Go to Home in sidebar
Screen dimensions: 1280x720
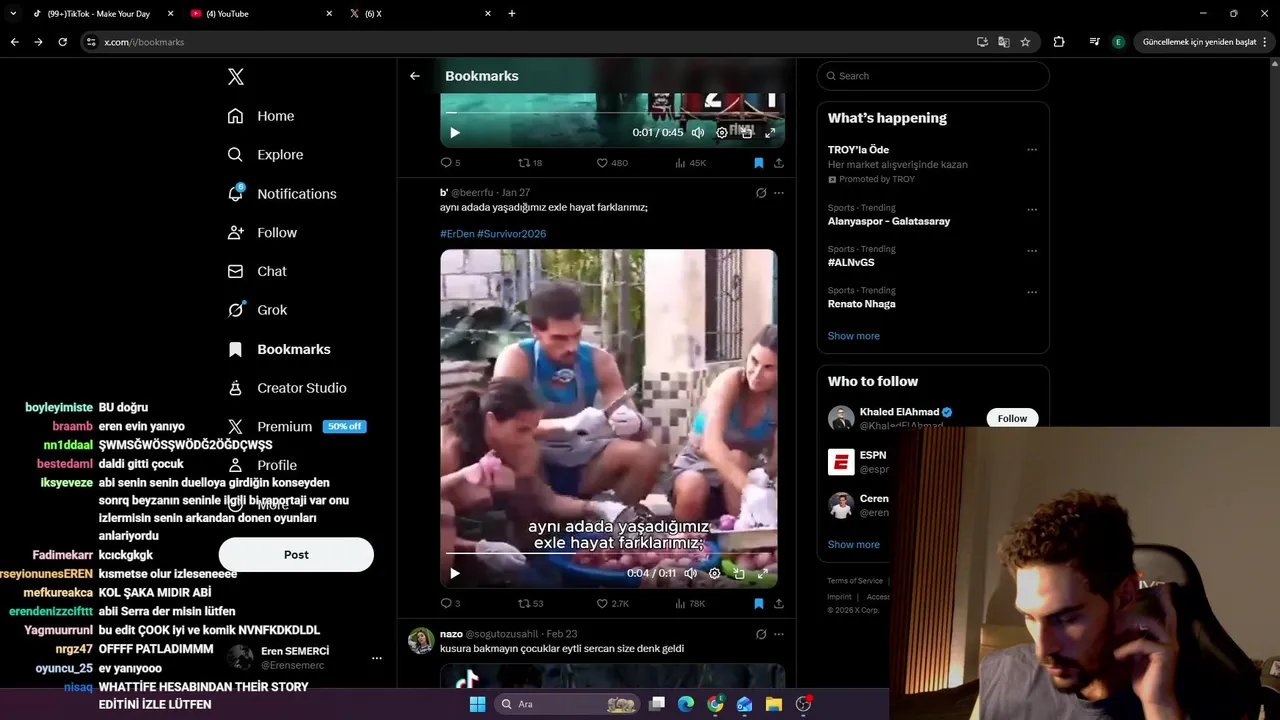(x=261, y=116)
